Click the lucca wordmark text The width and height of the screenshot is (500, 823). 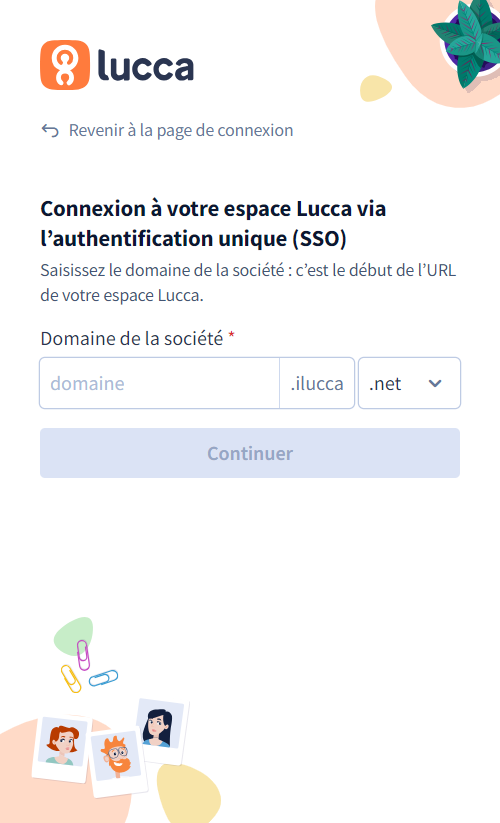tap(146, 66)
